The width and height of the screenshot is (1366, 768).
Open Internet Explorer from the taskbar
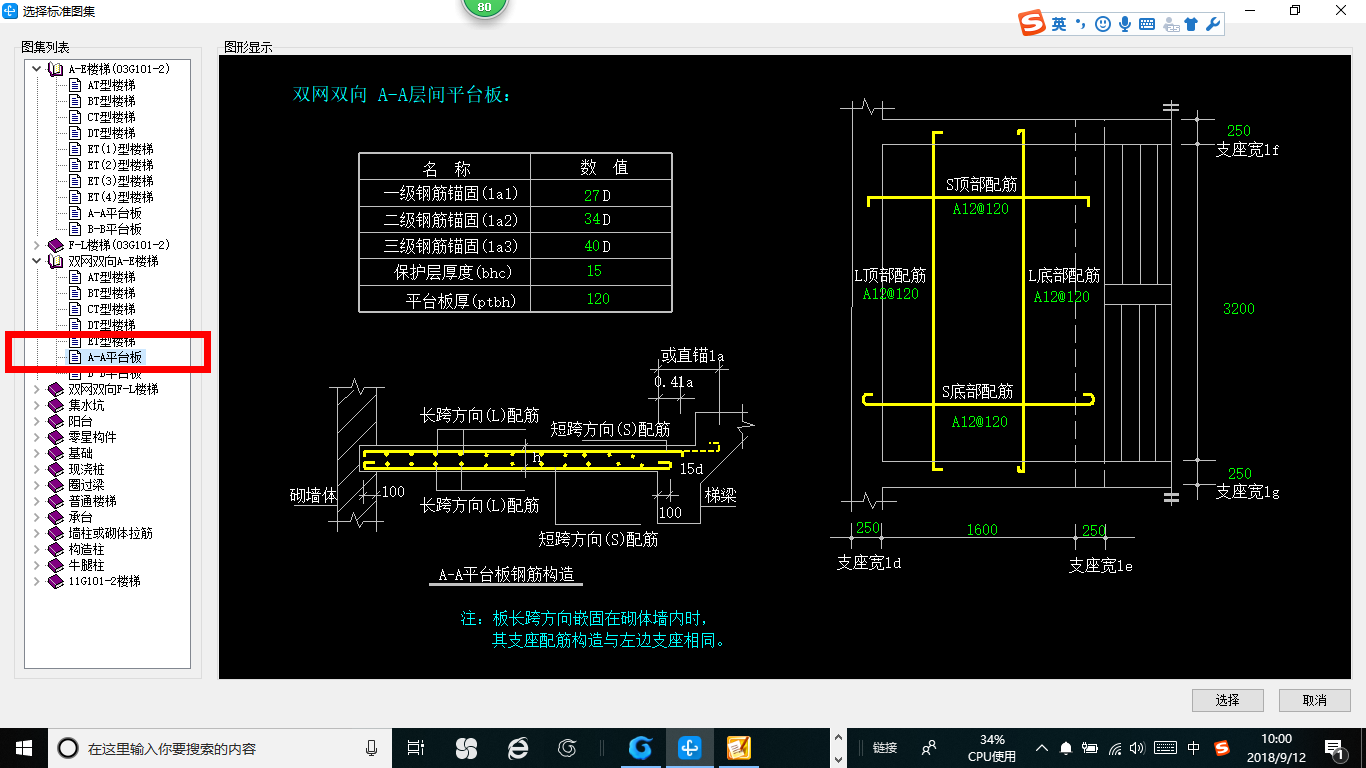point(517,748)
